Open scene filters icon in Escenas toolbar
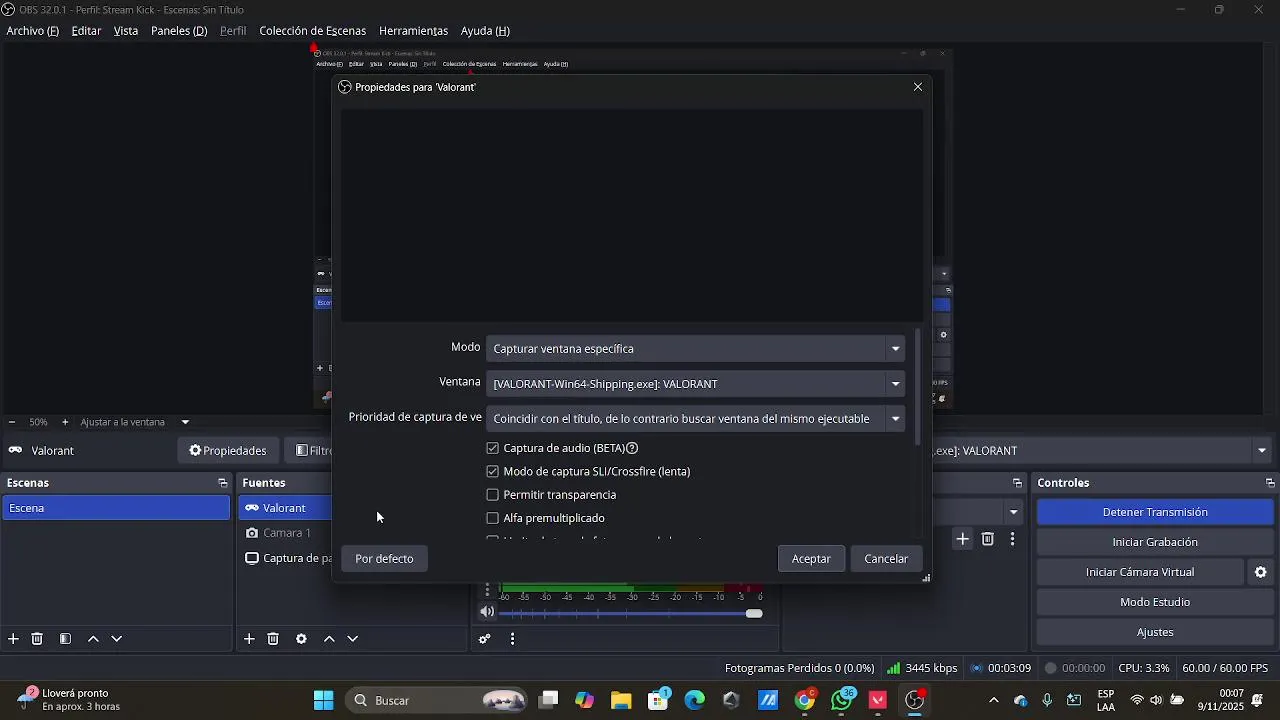Screen dimensions: 1280x720 [x=65, y=639]
